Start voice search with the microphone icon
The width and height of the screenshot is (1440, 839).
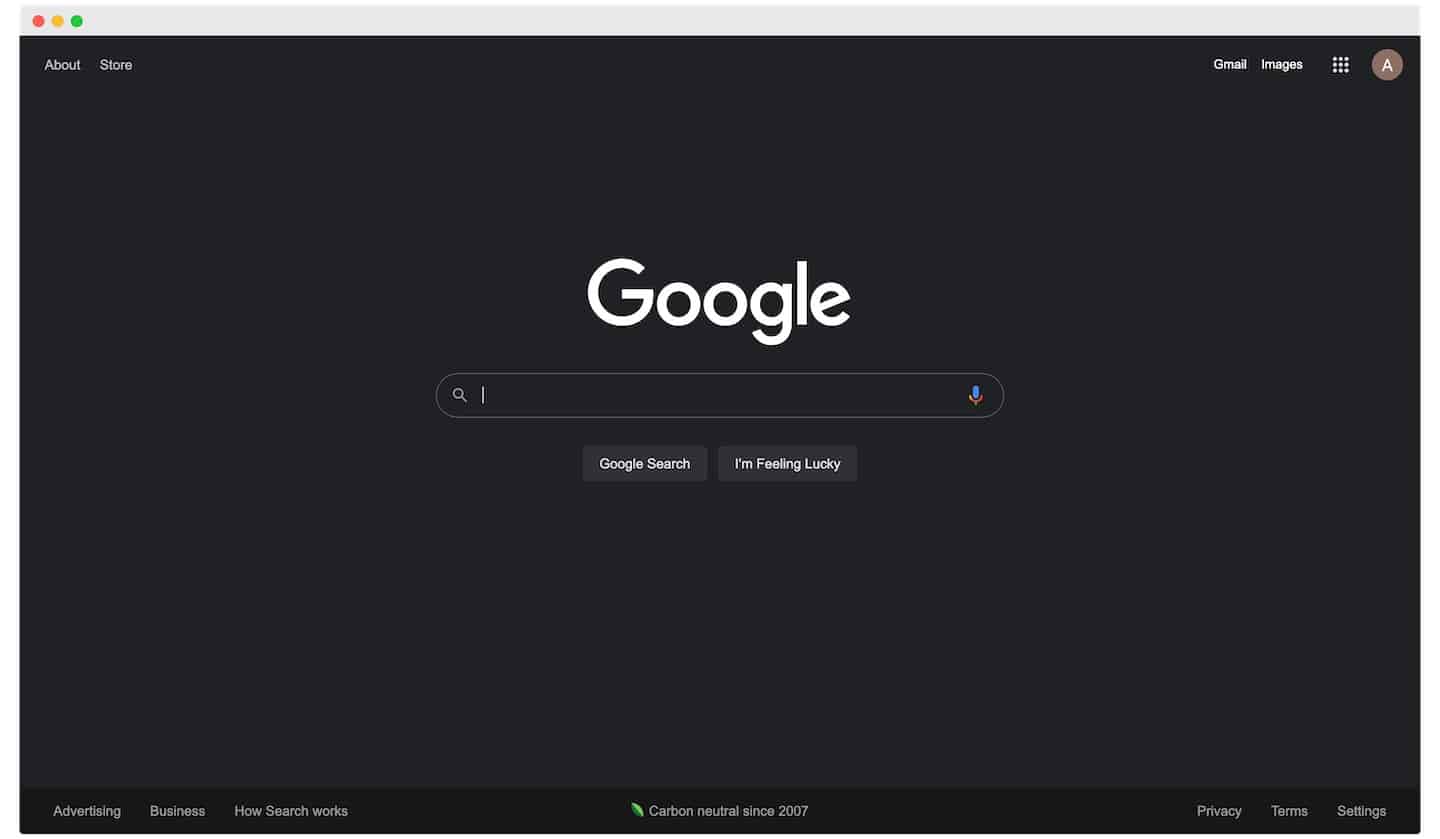(975, 395)
